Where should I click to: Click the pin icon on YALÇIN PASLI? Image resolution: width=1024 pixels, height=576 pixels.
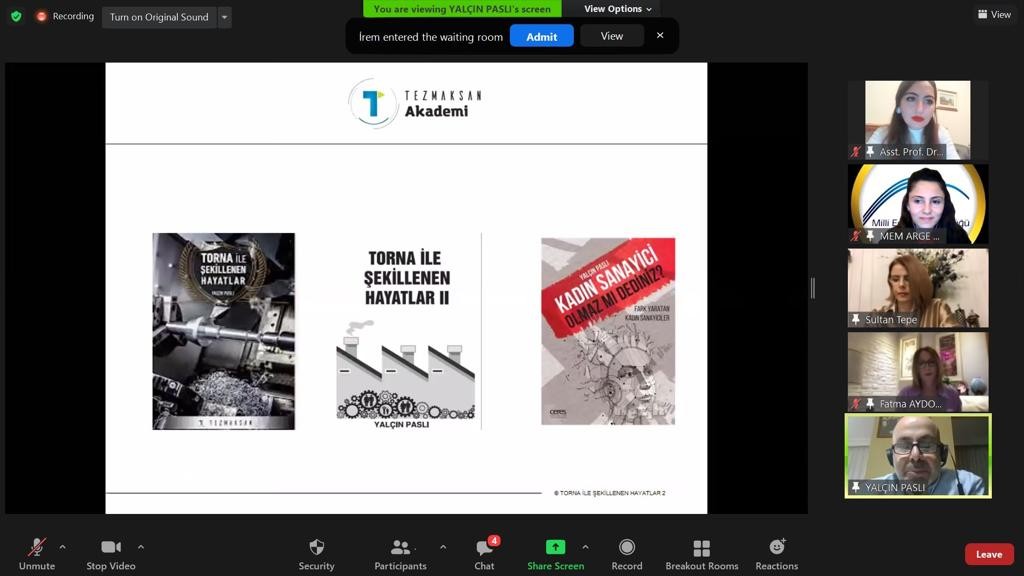point(856,487)
